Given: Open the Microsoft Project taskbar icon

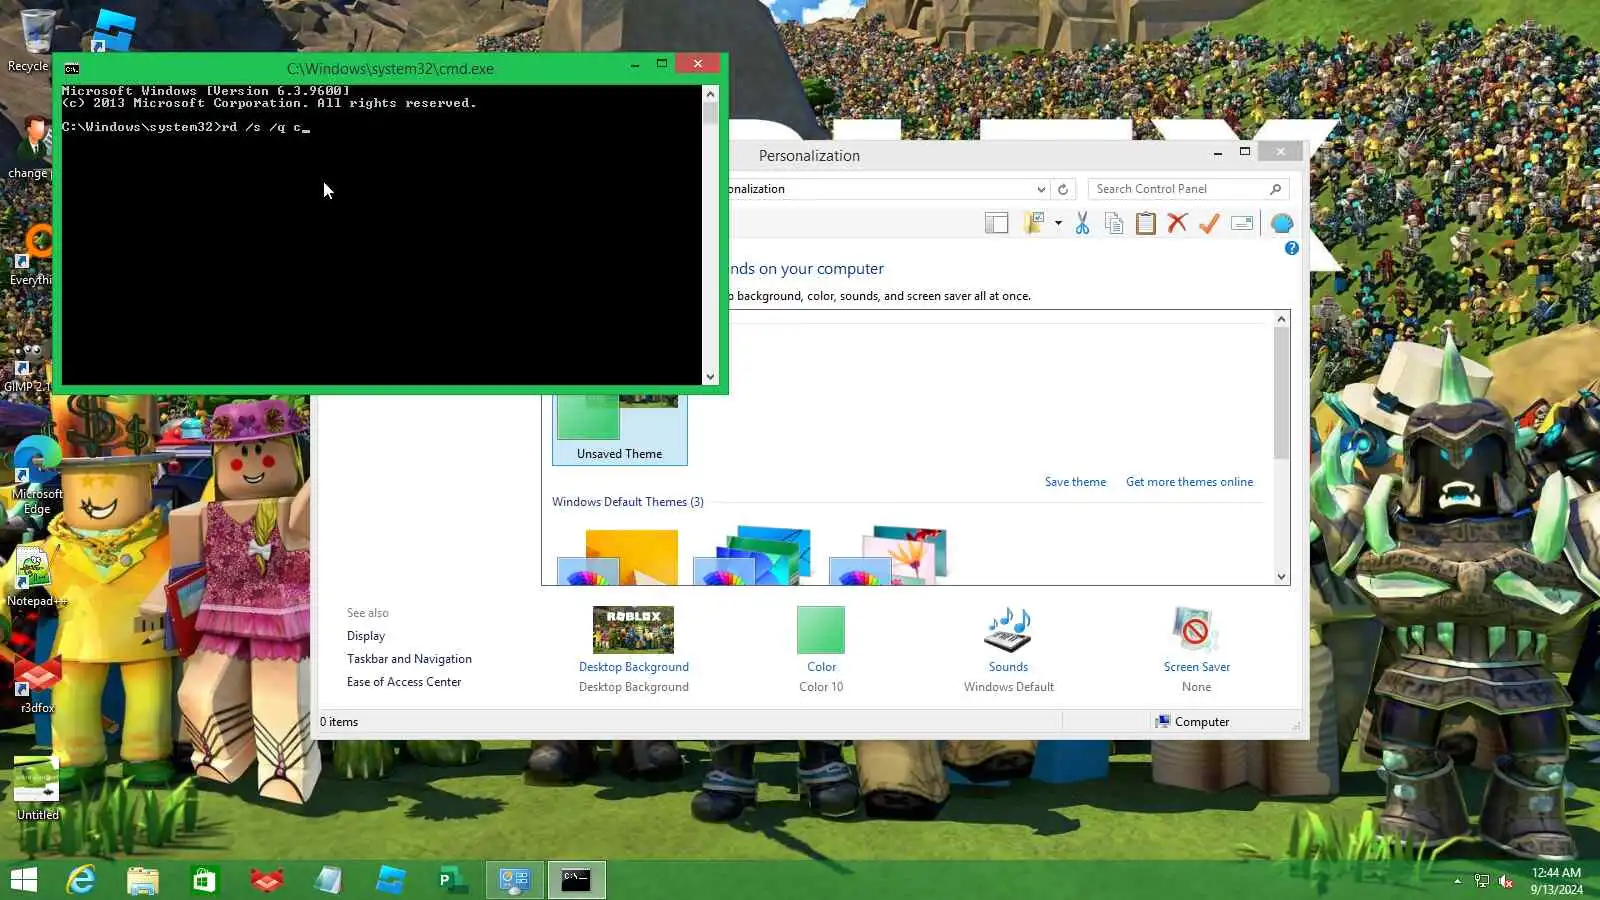Looking at the screenshot, I should [452, 880].
